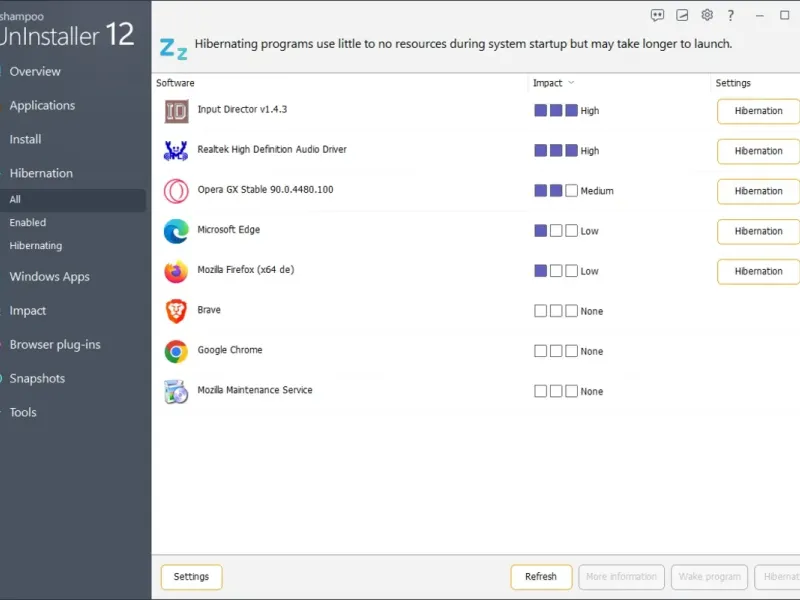The height and width of the screenshot is (600, 800).
Task: Select the Realtek audio driver icon
Action: (176, 151)
